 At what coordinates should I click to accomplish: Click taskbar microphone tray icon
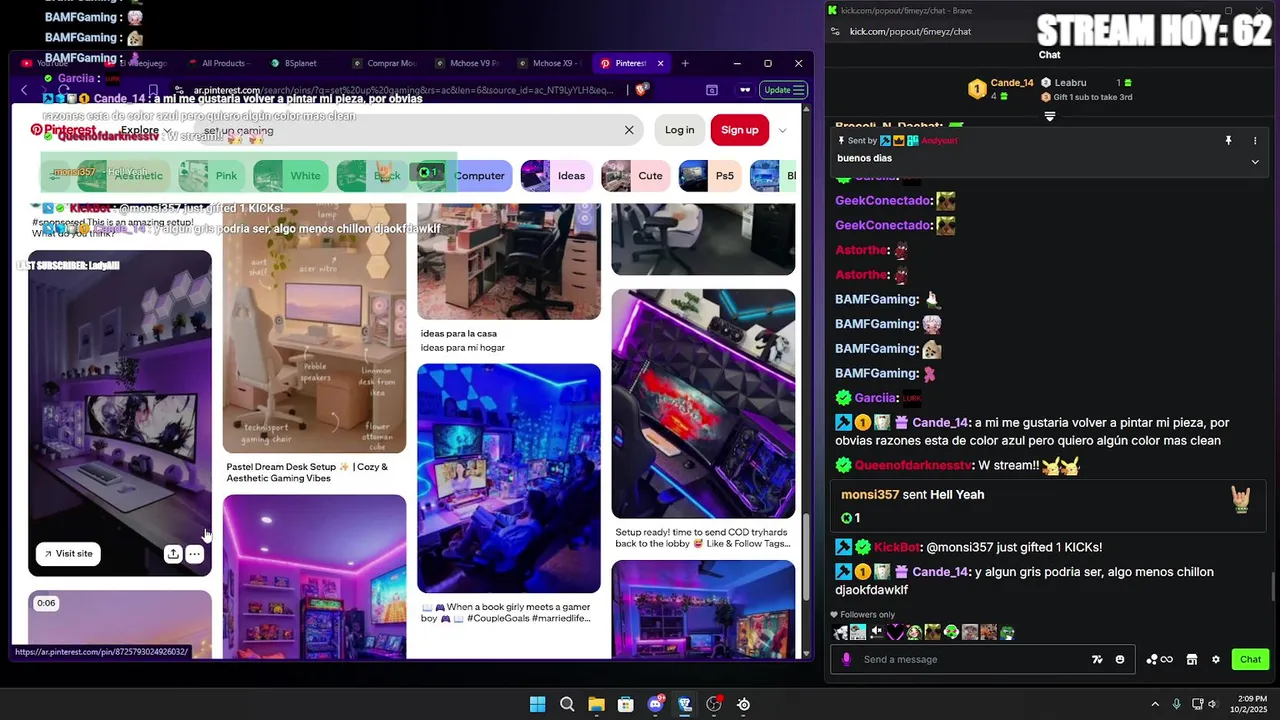click(x=1176, y=704)
